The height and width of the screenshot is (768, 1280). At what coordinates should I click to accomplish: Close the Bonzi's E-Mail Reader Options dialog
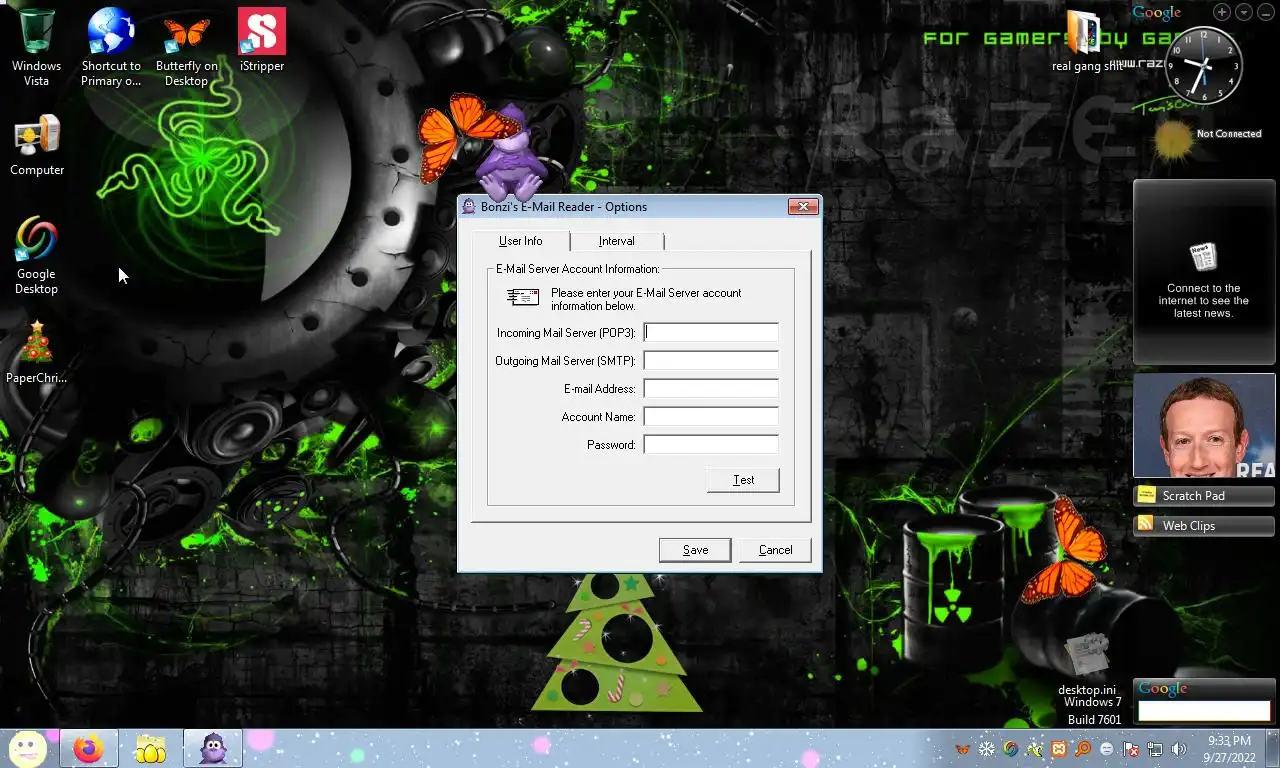coord(803,207)
